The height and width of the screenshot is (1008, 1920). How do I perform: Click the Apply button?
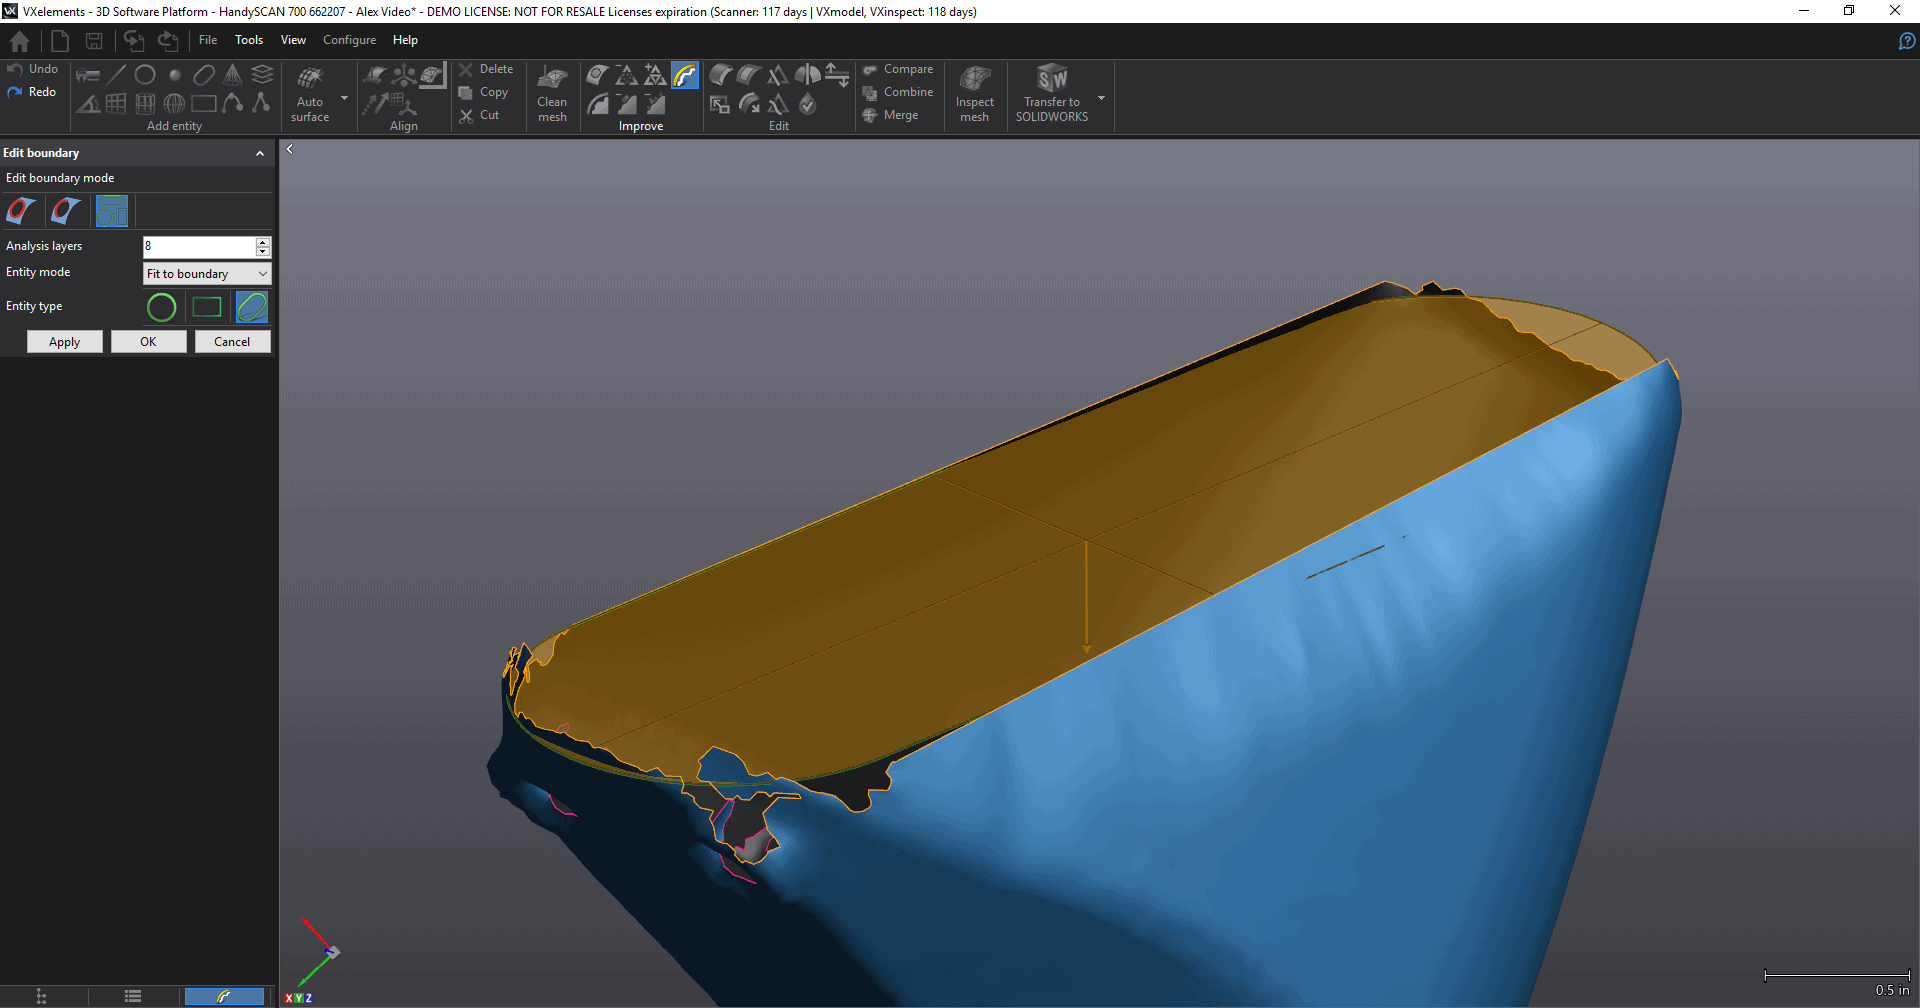(x=65, y=342)
